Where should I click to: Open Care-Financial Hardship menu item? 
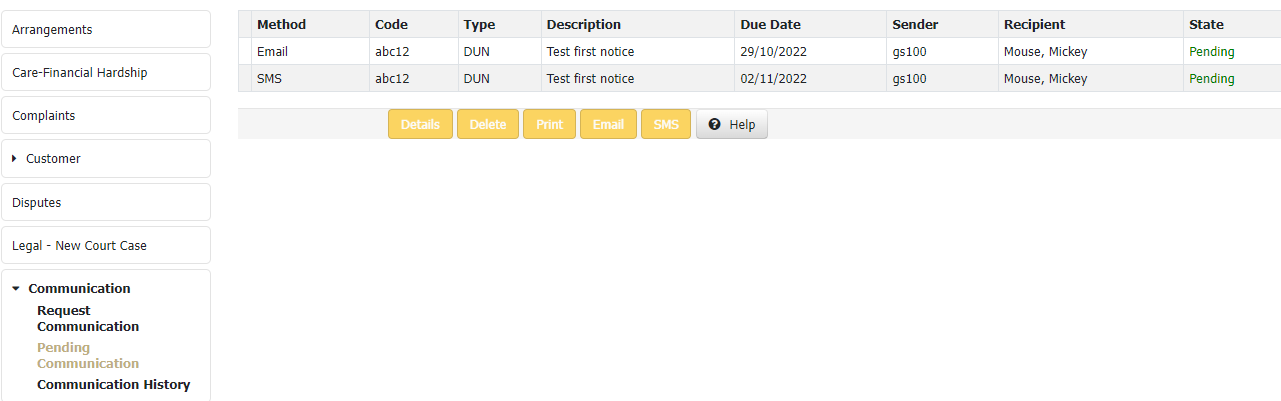click(x=106, y=72)
